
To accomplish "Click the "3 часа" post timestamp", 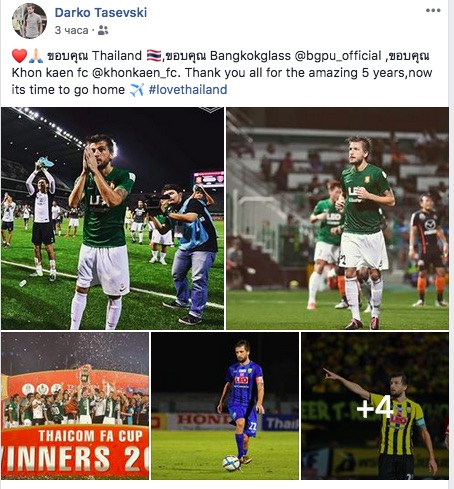I will click(x=71, y=30).
